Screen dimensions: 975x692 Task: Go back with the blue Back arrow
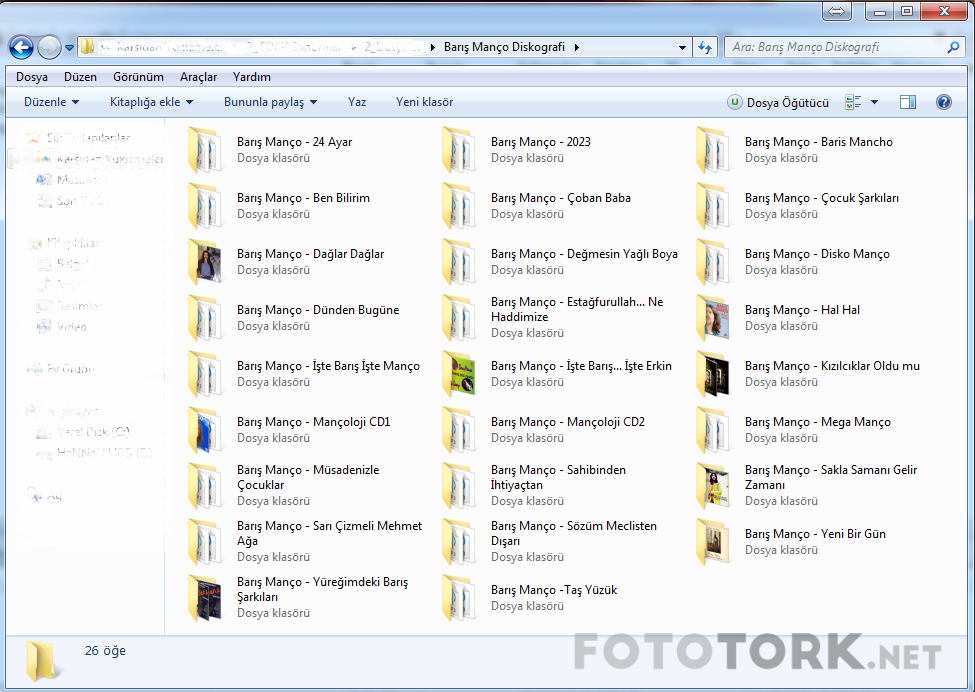pos(21,47)
